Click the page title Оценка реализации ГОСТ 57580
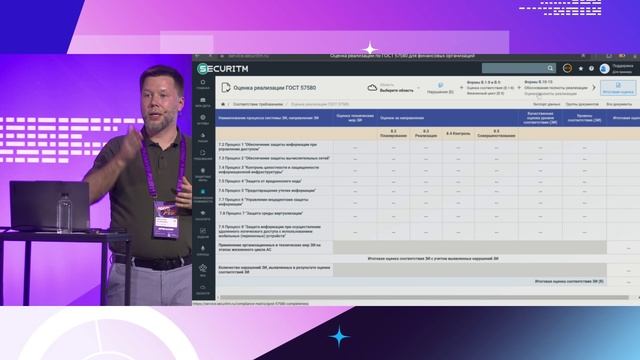This screenshot has width=640, height=360. [275, 88]
